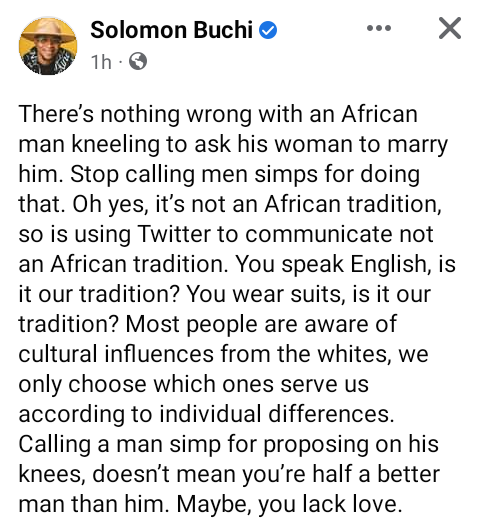
Task: Click the word "kneeling" in the post
Action: [115, 145]
